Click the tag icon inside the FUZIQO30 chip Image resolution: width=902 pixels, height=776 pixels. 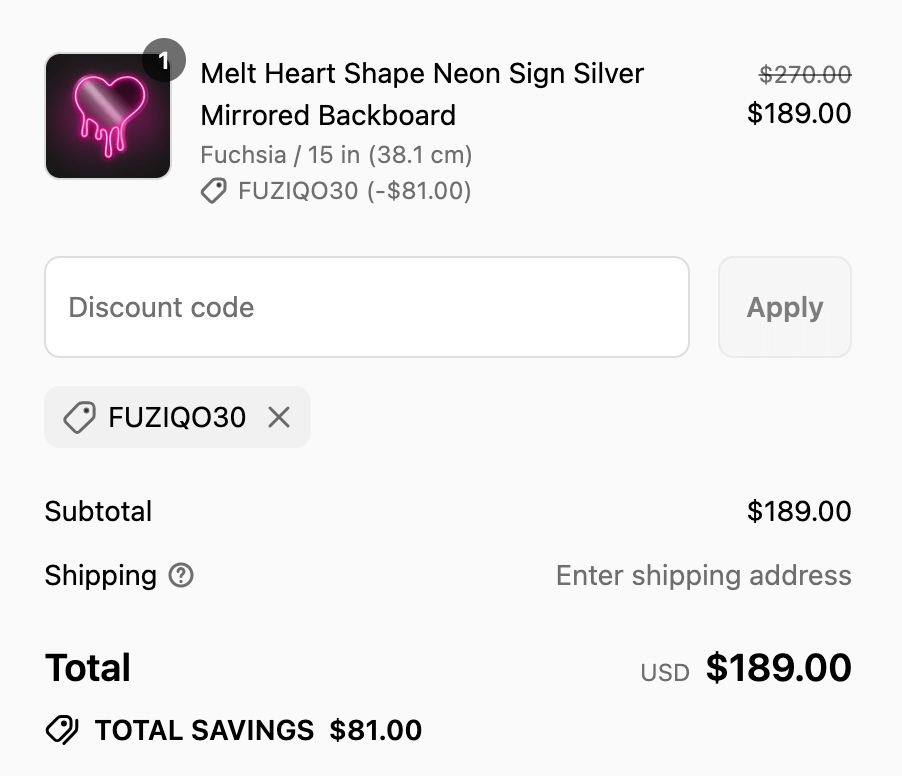pos(78,417)
